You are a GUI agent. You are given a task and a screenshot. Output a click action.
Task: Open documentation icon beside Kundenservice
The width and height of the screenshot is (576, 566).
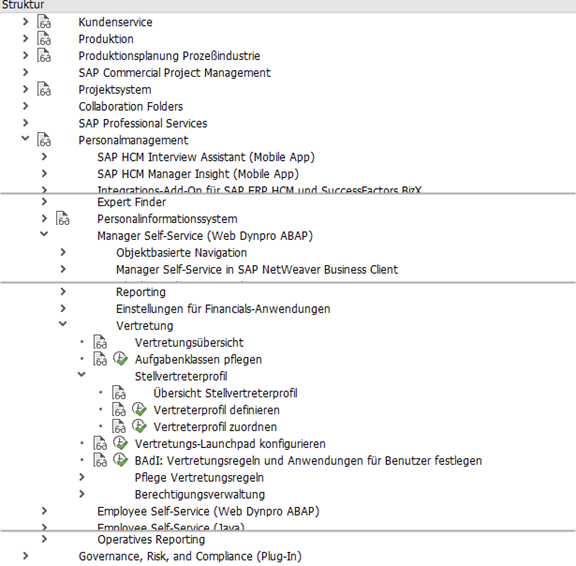(44, 22)
